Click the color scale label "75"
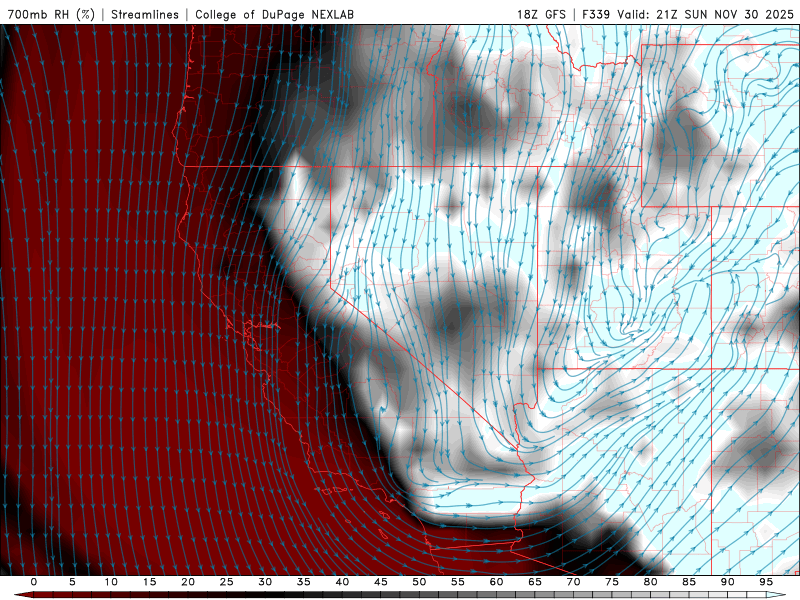 click(x=612, y=582)
